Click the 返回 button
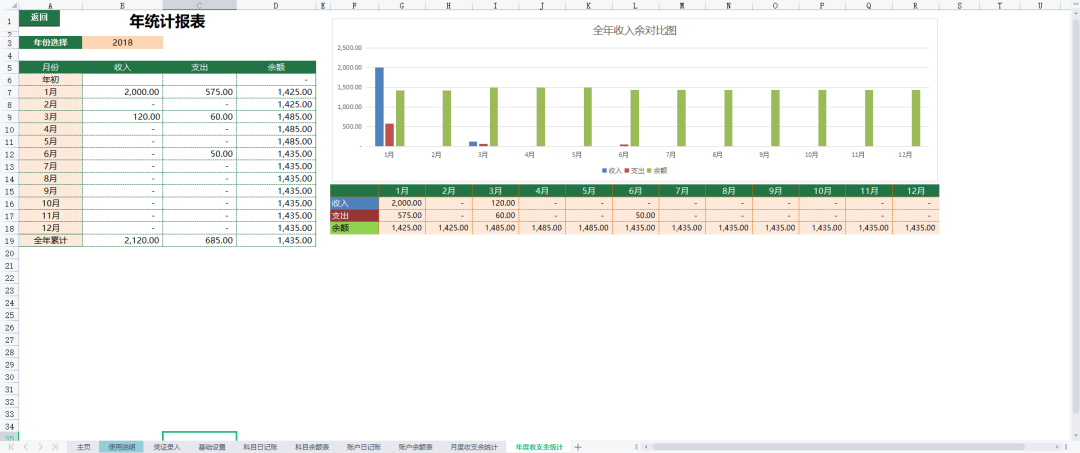The width and height of the screenshot is (1080, 453). pos(39,18)
